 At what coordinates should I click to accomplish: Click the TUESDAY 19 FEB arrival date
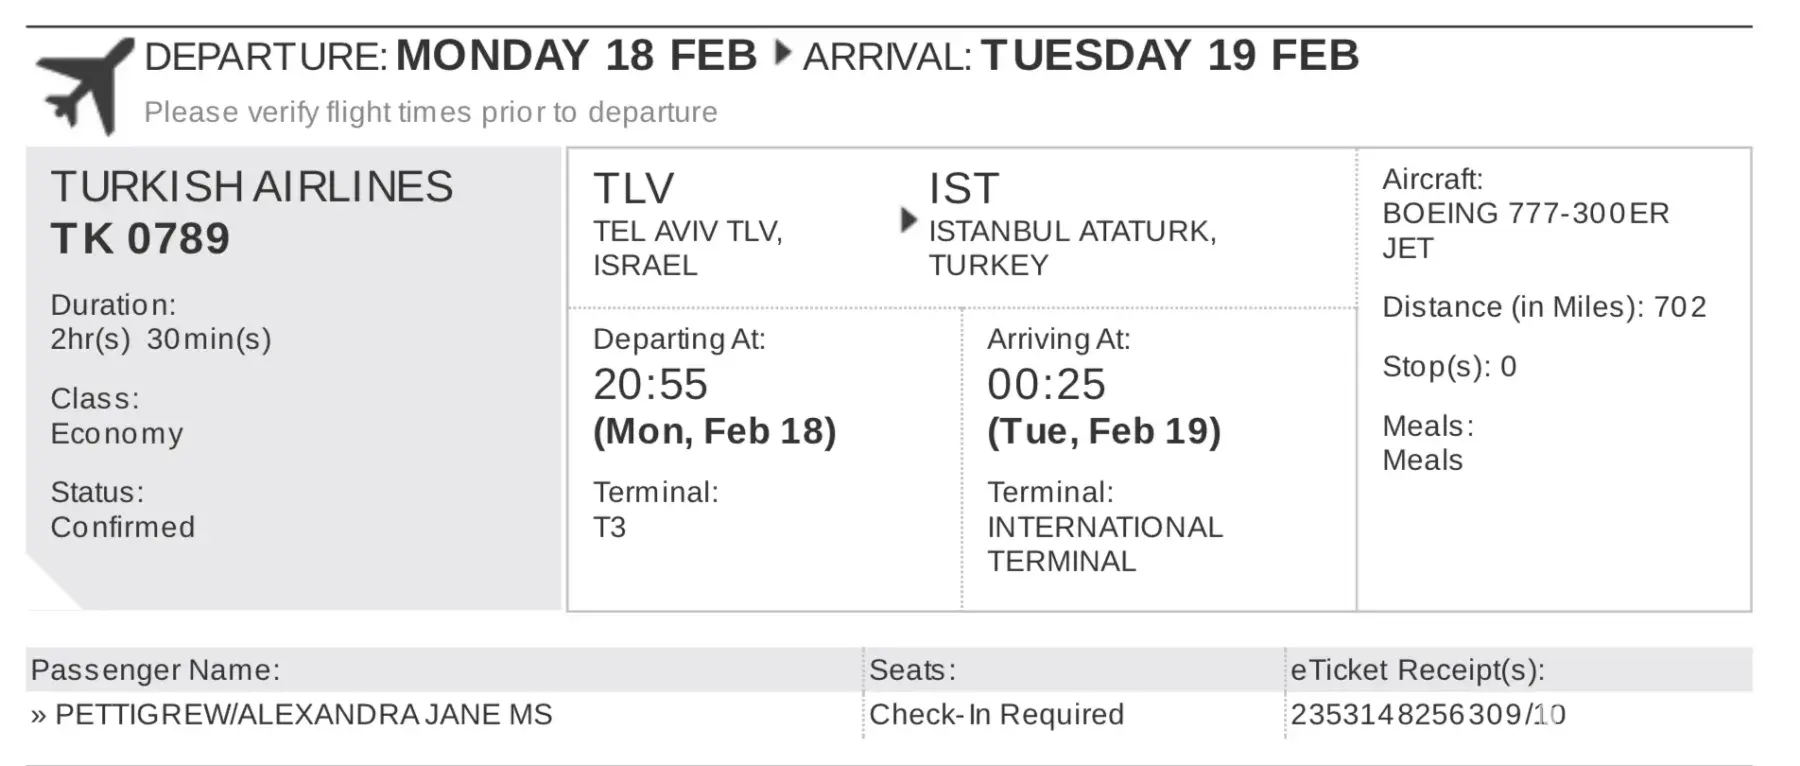coord(1169,56)
